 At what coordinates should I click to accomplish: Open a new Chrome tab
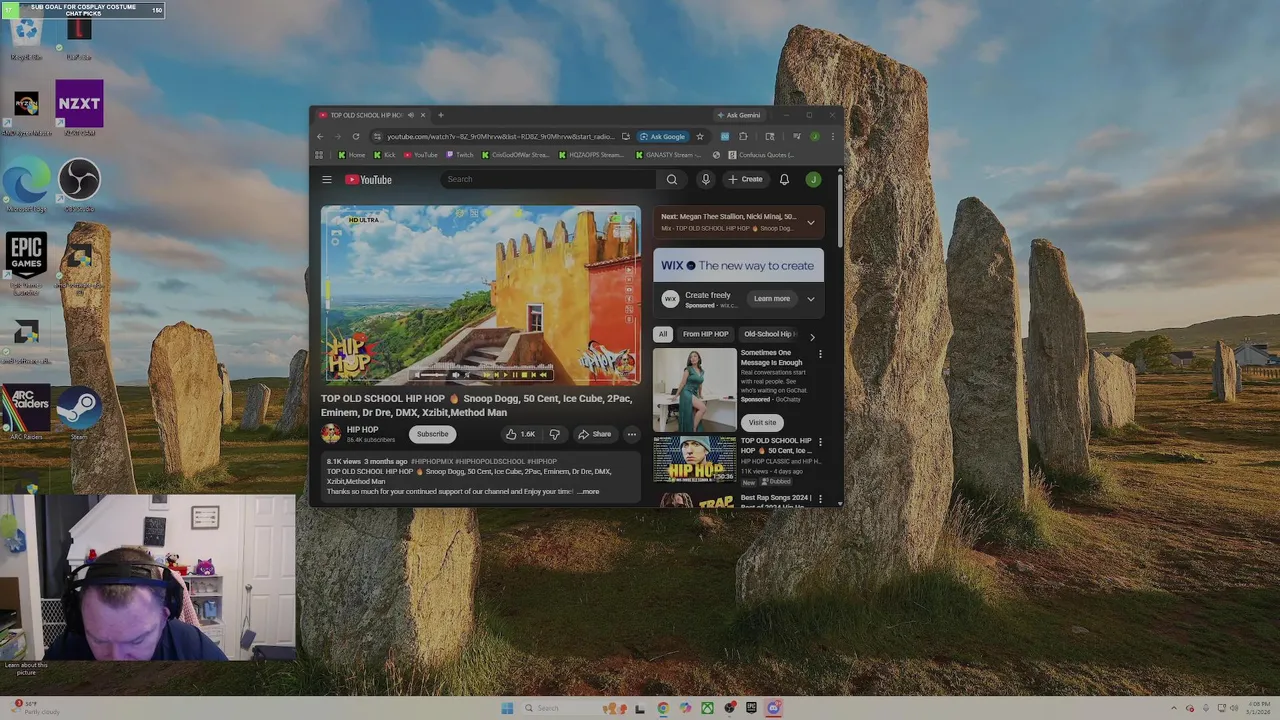440,115
